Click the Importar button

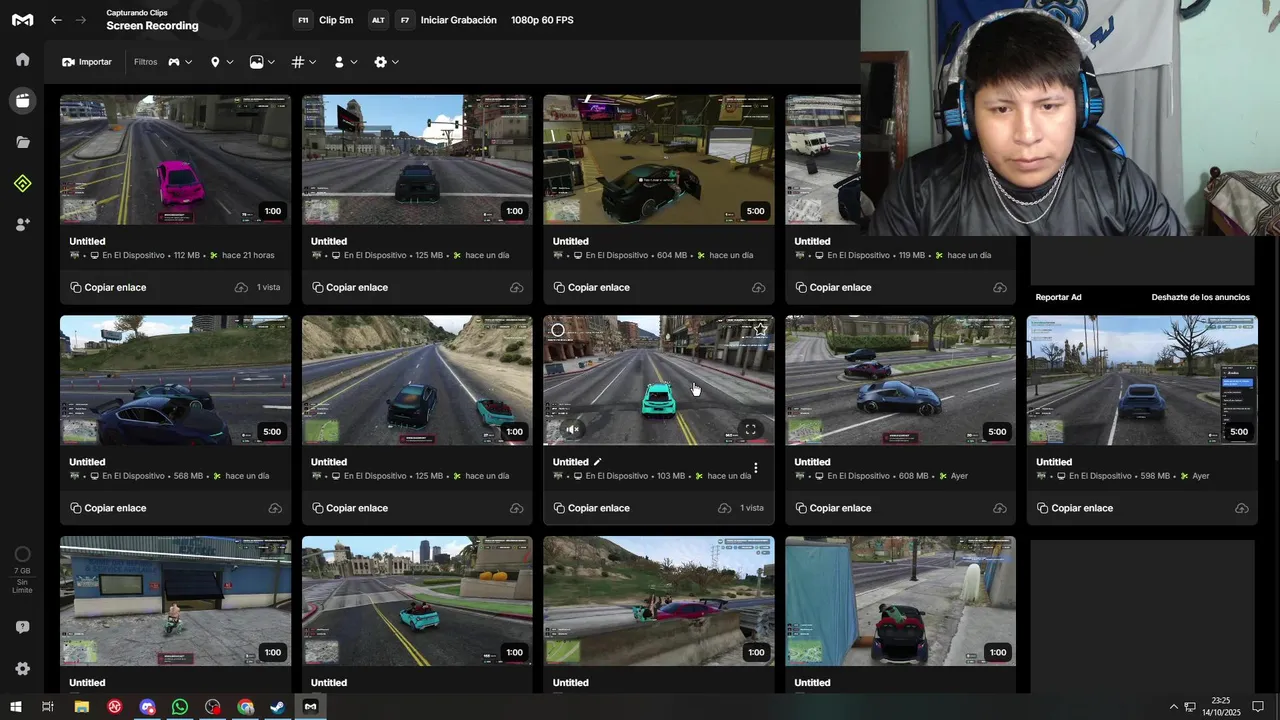87,62
